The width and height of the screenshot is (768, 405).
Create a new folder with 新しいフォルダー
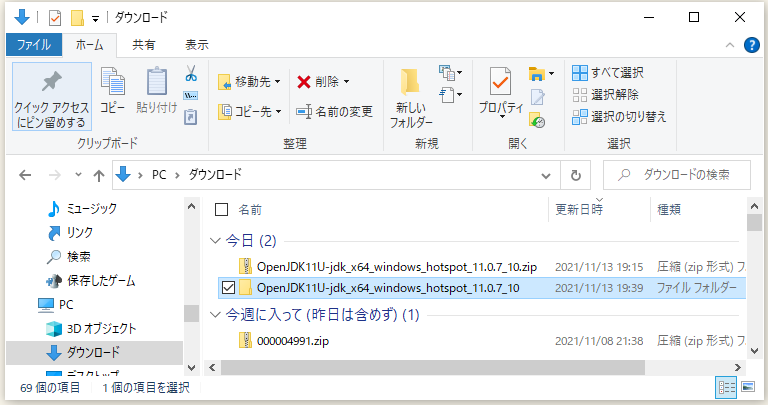(x=411, y=98)
